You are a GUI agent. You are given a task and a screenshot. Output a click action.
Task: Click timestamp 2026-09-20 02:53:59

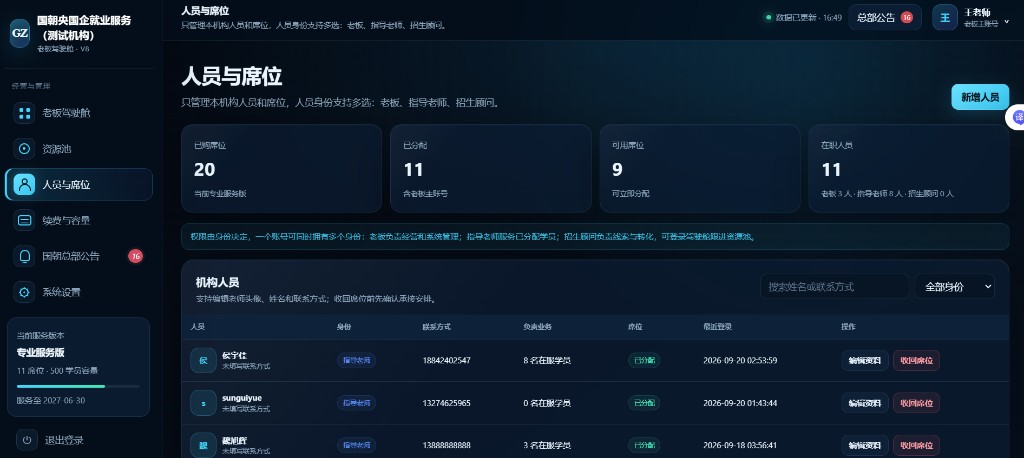[740, 360]
